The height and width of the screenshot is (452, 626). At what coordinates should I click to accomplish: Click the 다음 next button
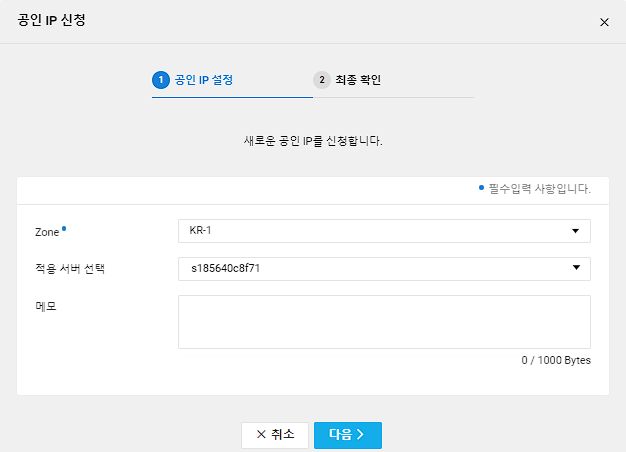pyautogui.click(x=348, y=435)
